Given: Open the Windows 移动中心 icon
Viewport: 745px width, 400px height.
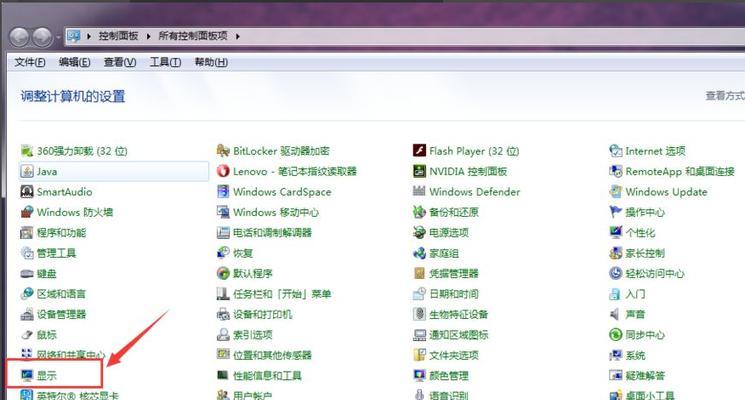Looking at the screenshot, I should tap(223, 212).
